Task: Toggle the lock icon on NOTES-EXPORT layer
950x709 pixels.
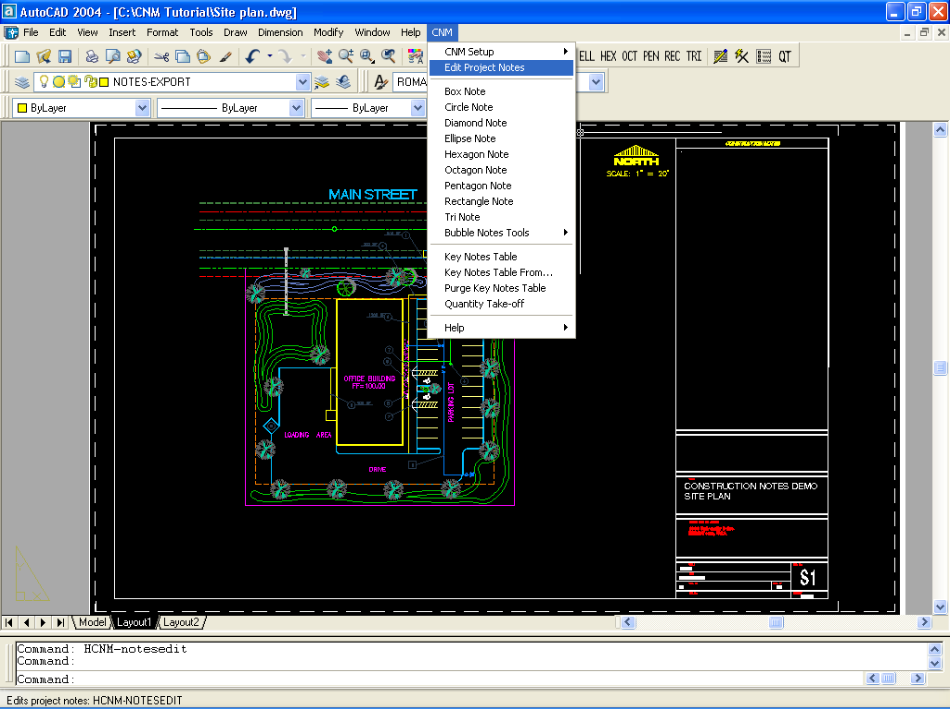Action: pos(89,82)
